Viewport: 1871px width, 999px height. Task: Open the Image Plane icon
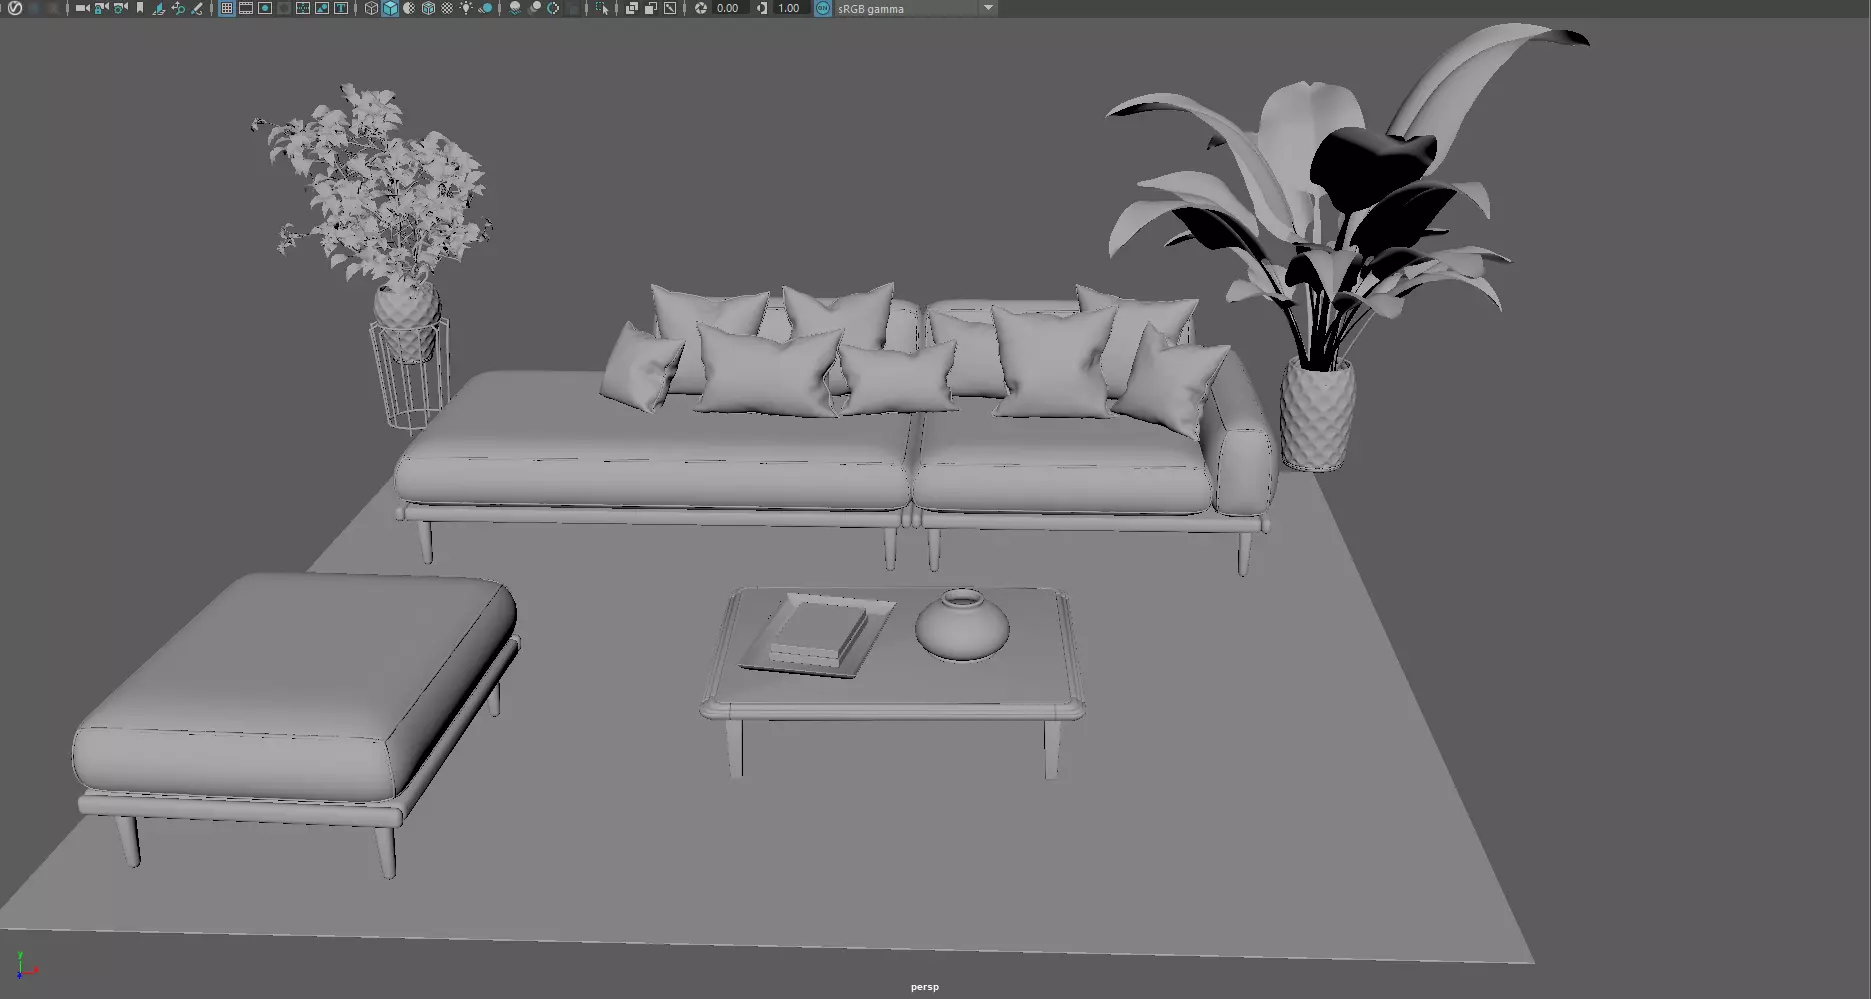click(159, 8)
